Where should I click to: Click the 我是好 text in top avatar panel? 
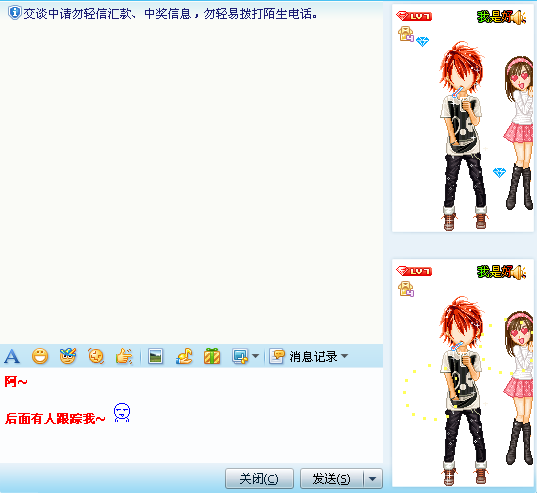[x=495, y=16]
